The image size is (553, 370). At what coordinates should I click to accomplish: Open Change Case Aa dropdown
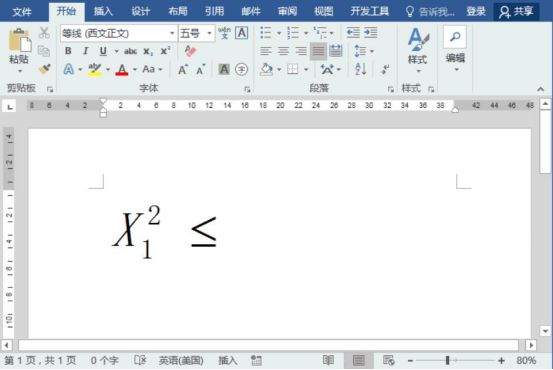(152, 69)
